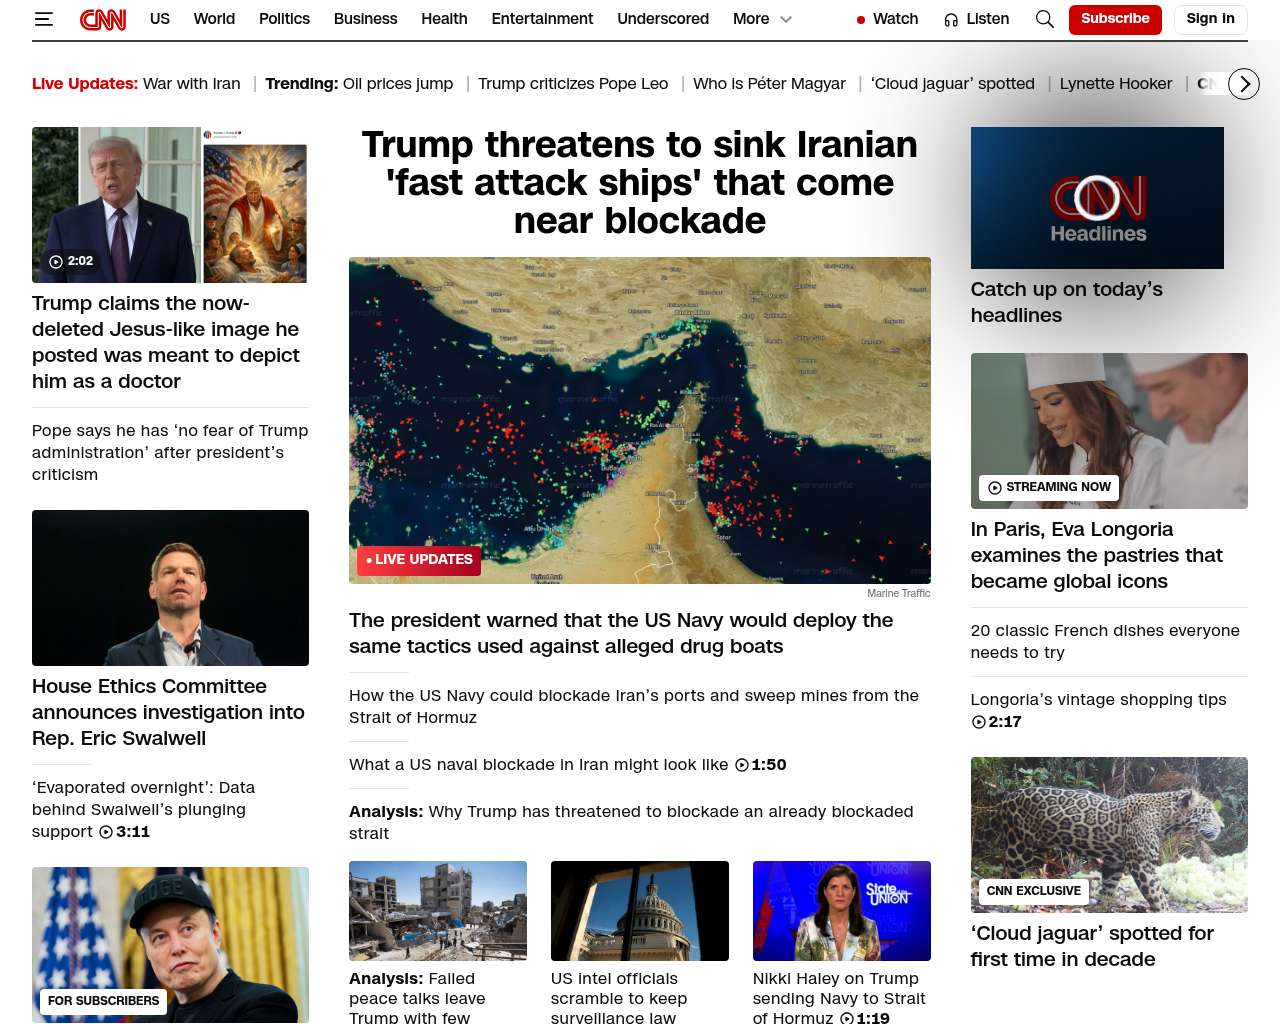The width and height of the screenshot is (1280, 1024).
Task: Open 'Cloud jaguar' spotted first time headline
Action: pos(1092,947)
